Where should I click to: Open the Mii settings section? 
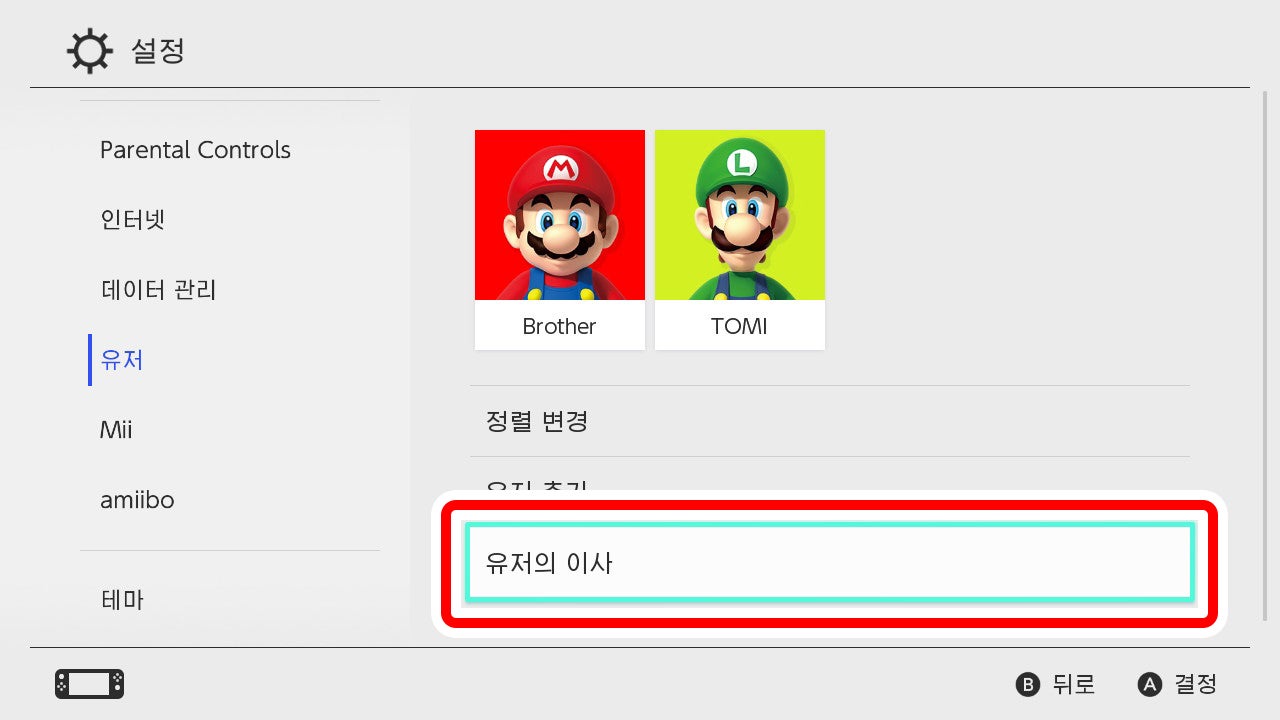(x=116, y=430)
